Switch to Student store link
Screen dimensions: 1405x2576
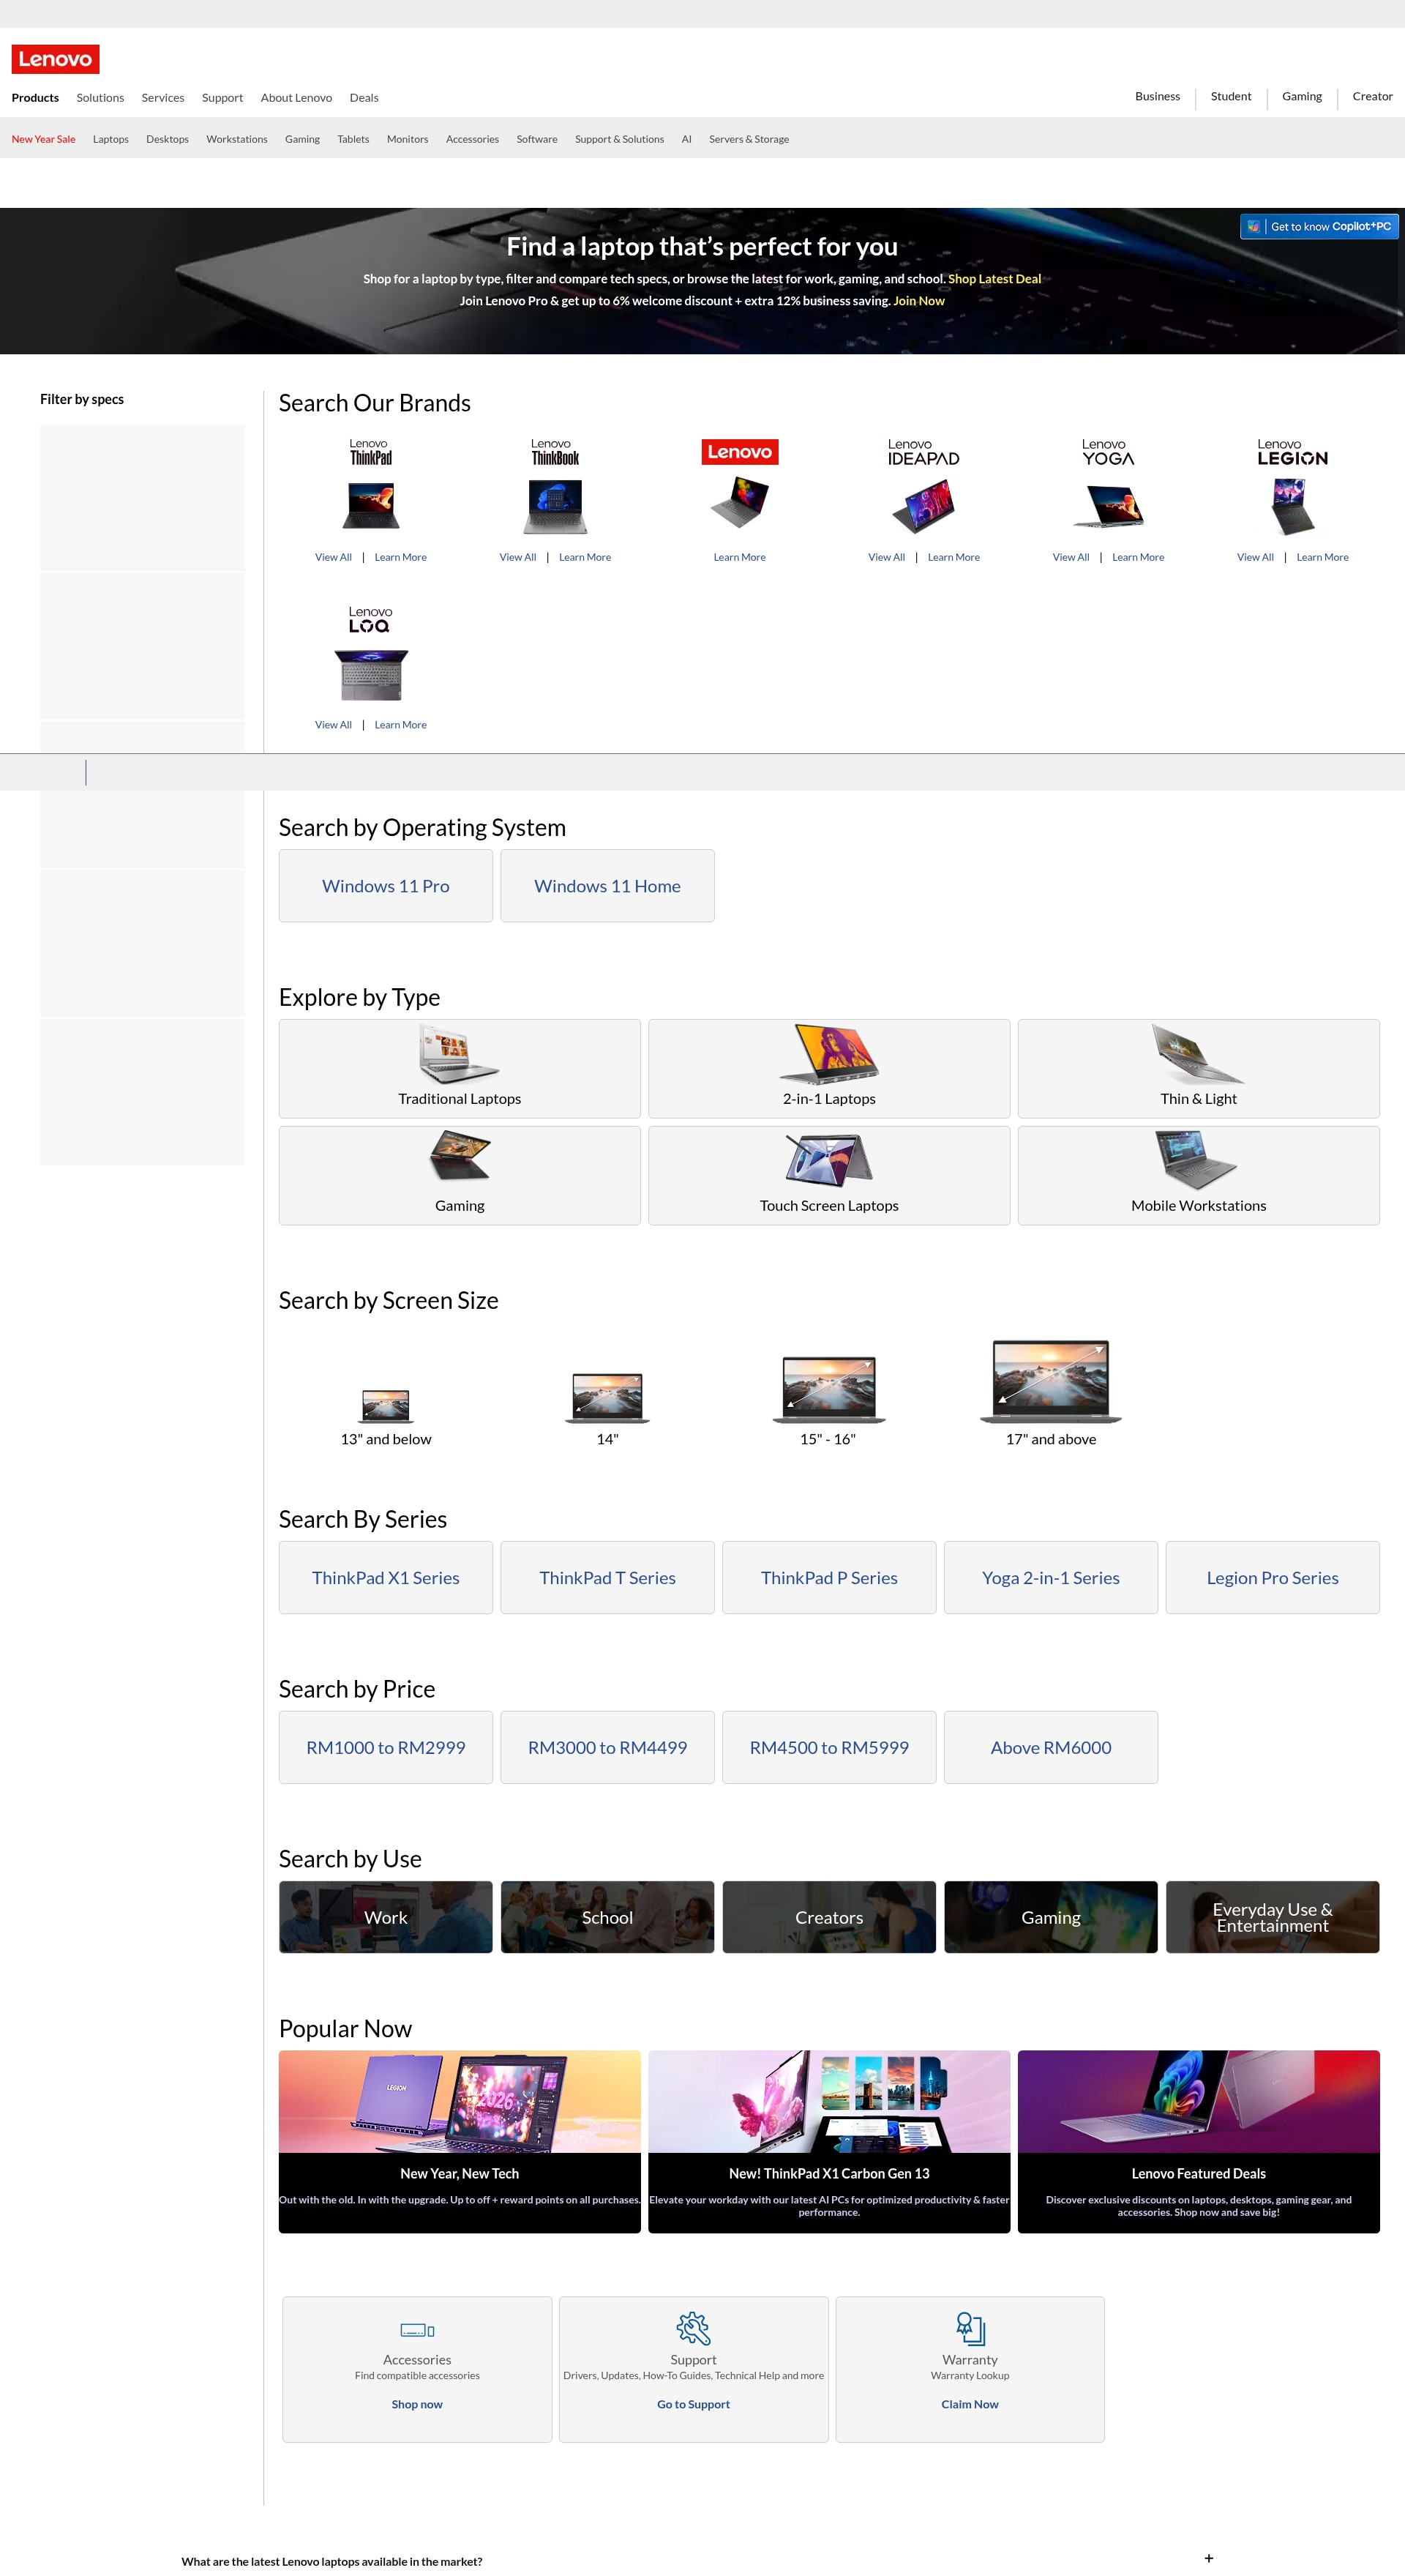[x=1231, y=96]
